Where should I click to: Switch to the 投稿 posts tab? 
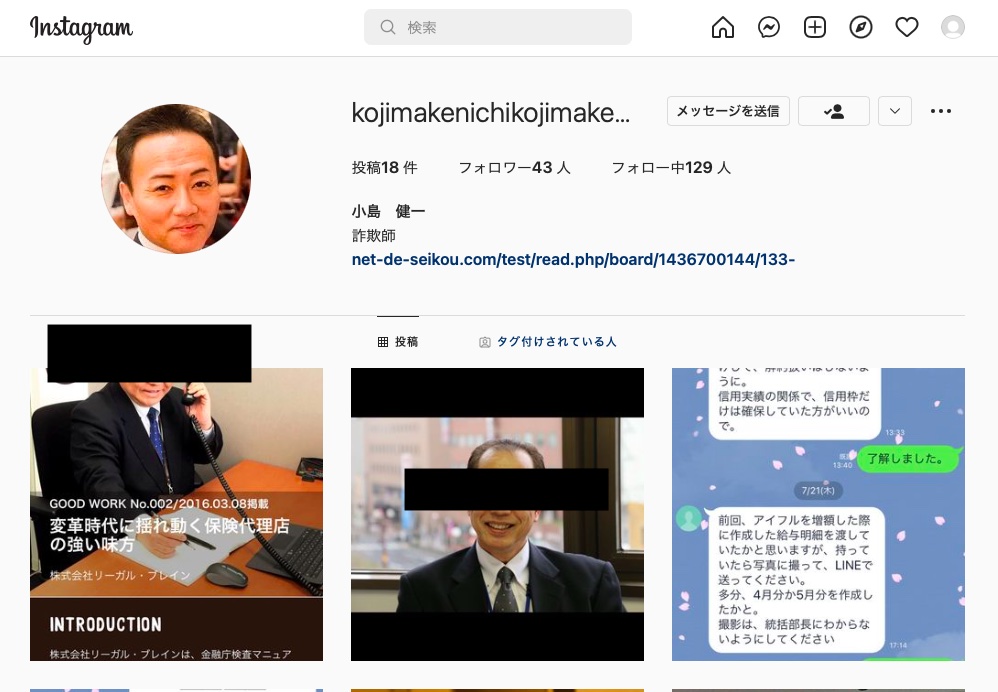click(398, 342)
